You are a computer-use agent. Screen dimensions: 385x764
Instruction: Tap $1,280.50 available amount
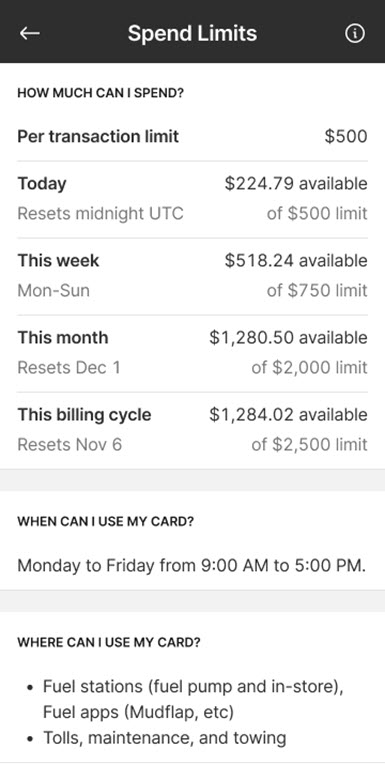[x=288, y=338]
